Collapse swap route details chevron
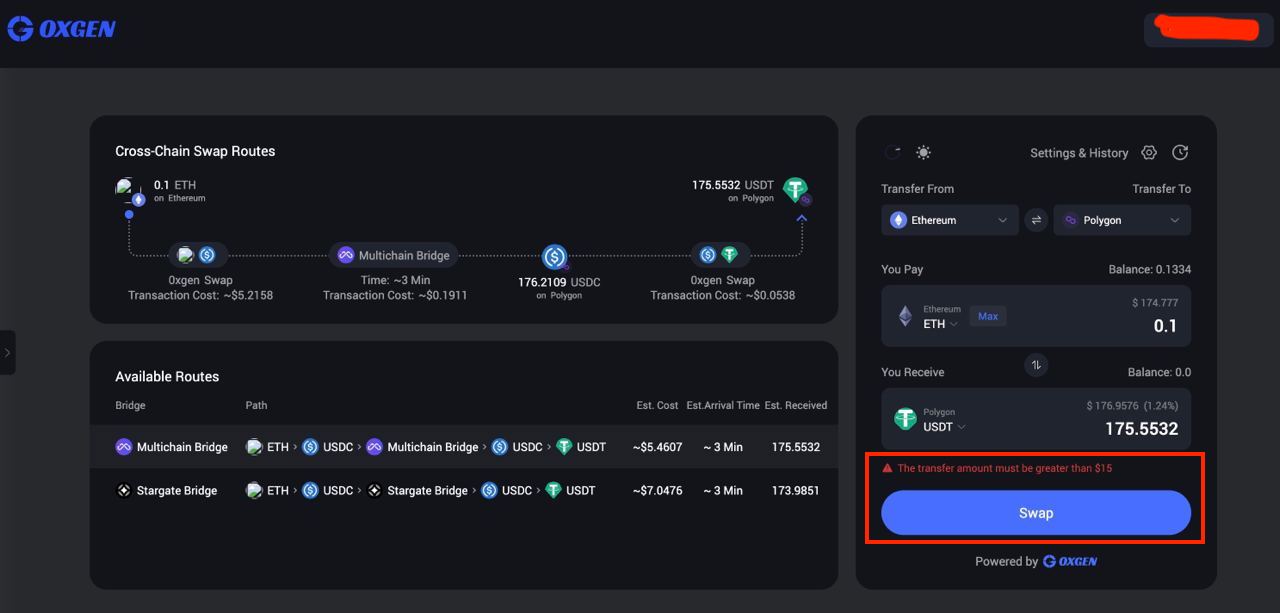Viewport: 1280px width, 613px height. 801,217
